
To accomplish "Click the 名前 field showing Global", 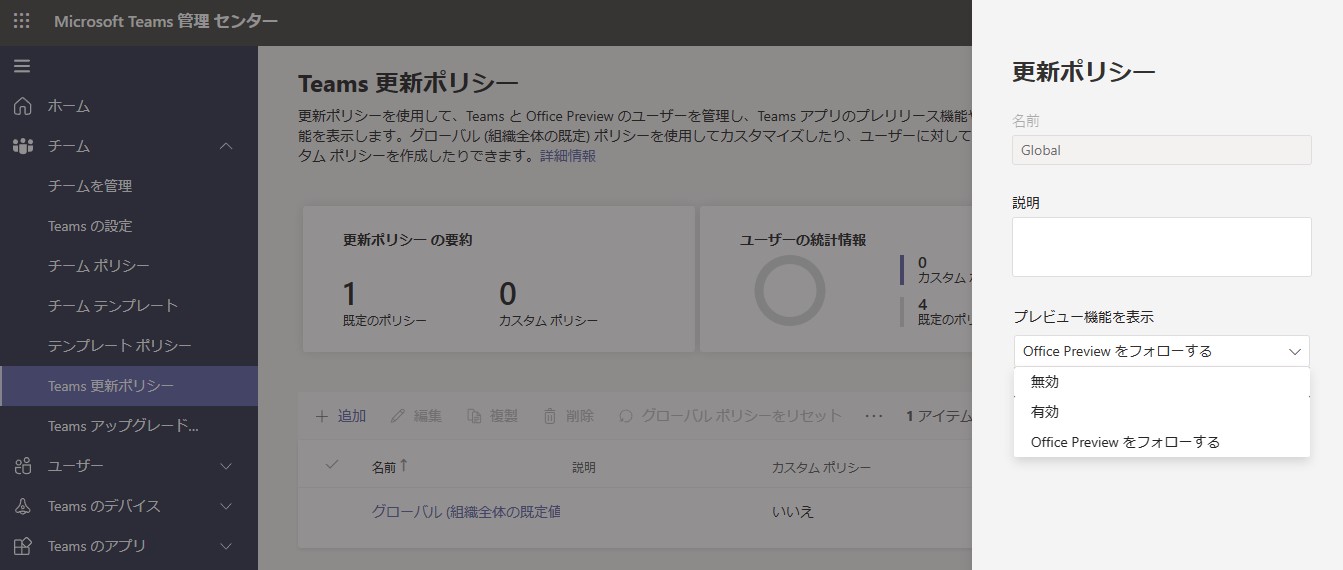I will coord(1162,150).
